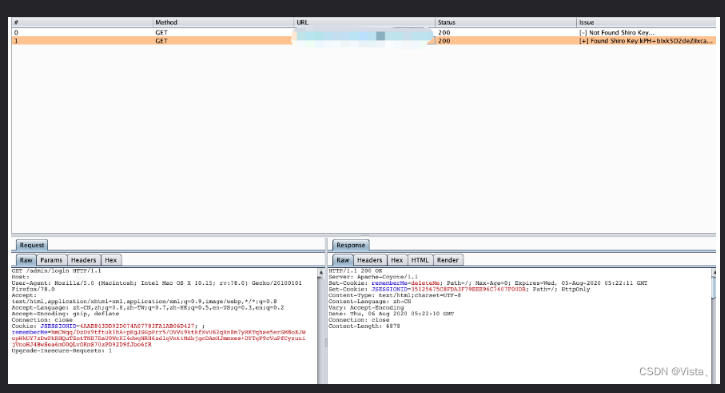
Task: Switch to the Raw tab in Response
Action: pos(343,260)
